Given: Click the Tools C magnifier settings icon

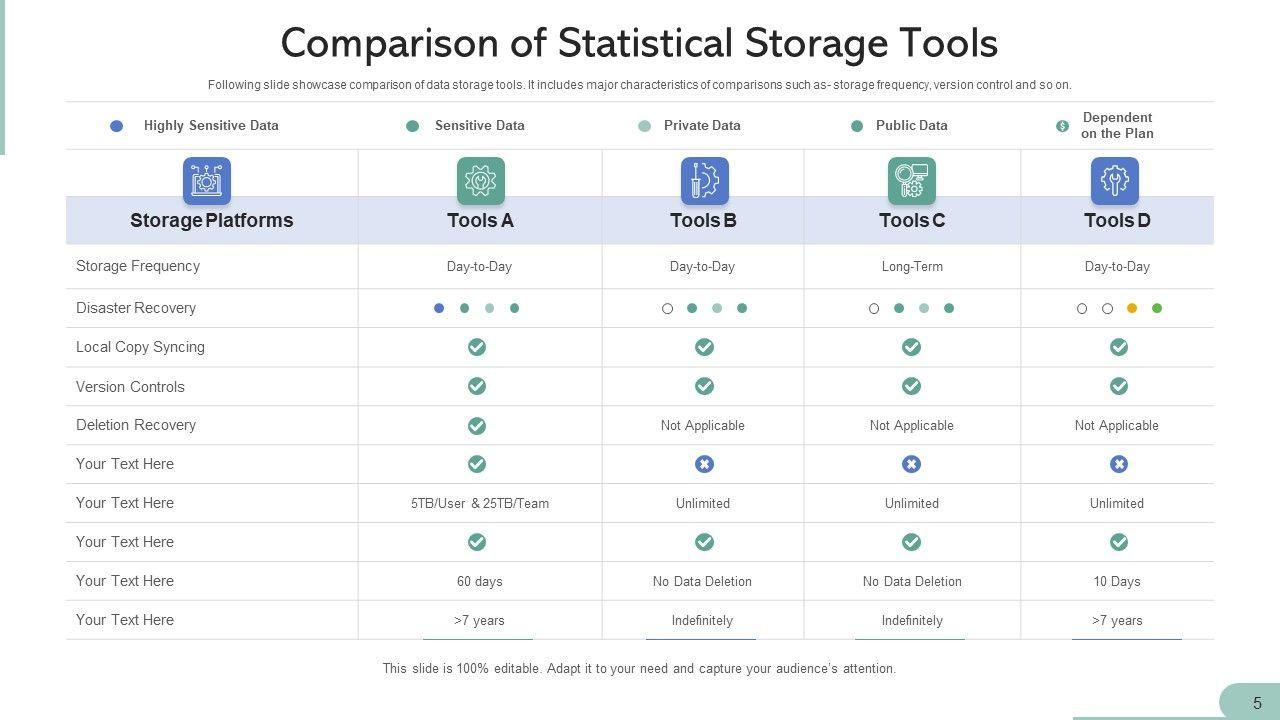Looking at the screenshot, I should pyautogui.click(x=912, y=181).
